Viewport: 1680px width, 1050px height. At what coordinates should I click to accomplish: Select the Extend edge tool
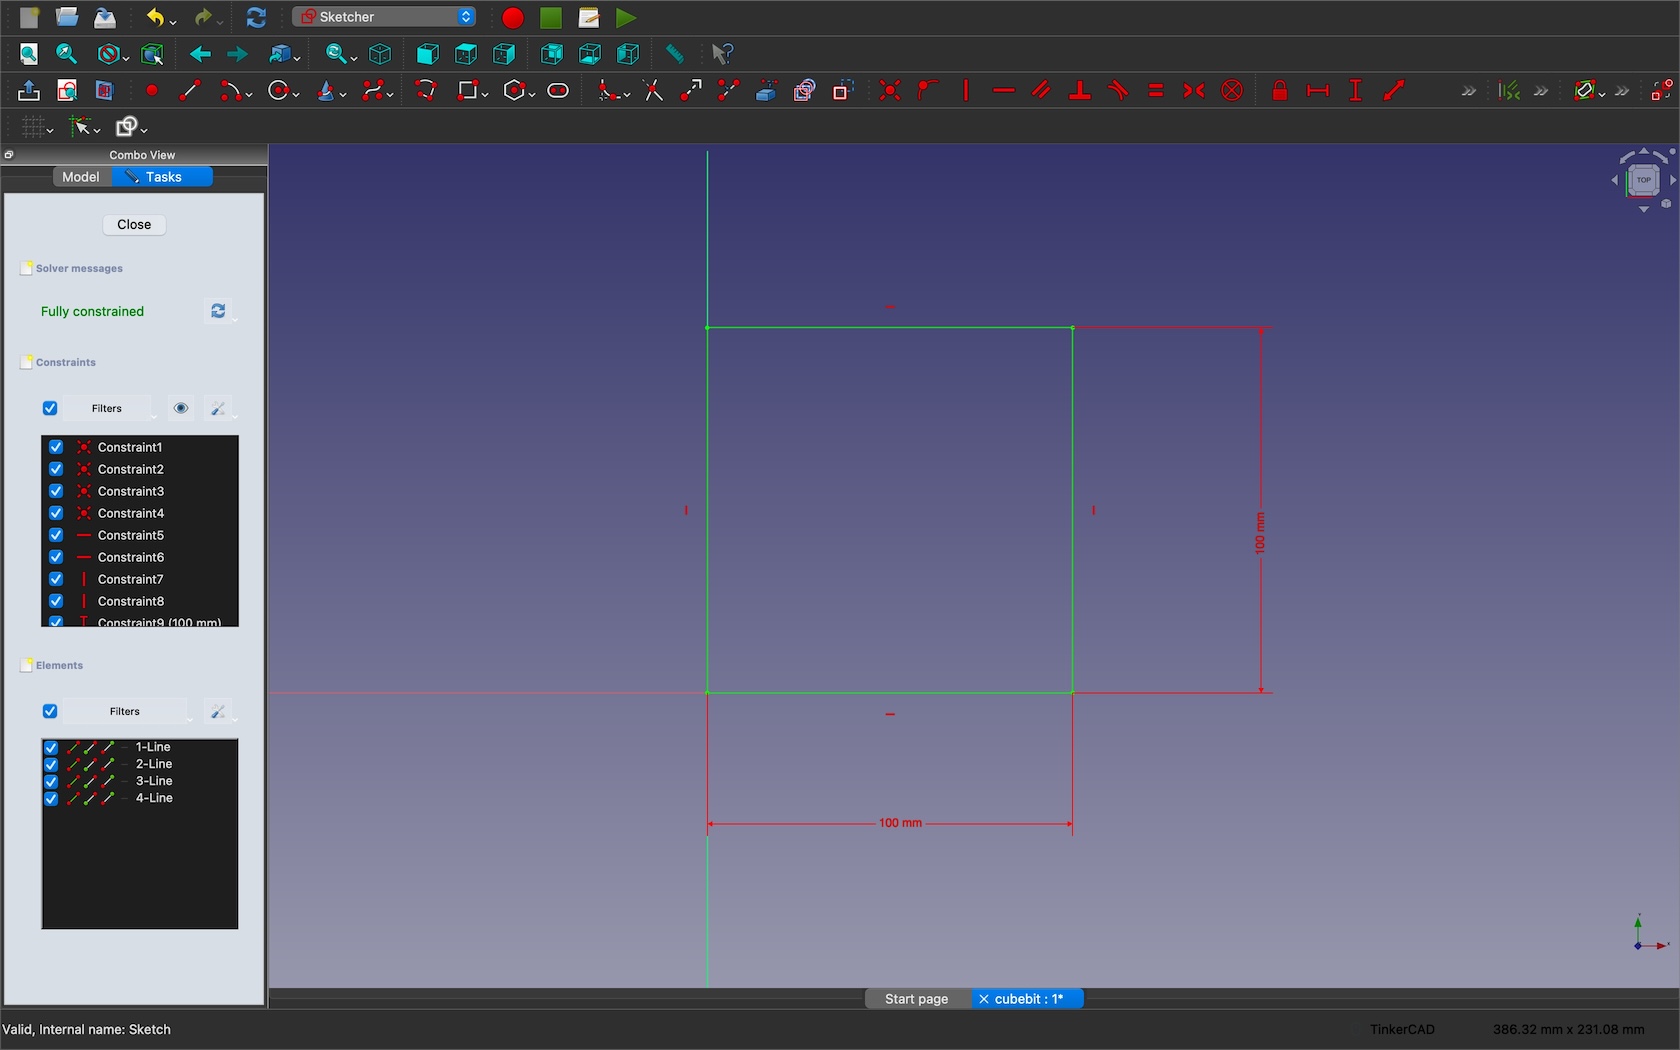click(691, 91)
